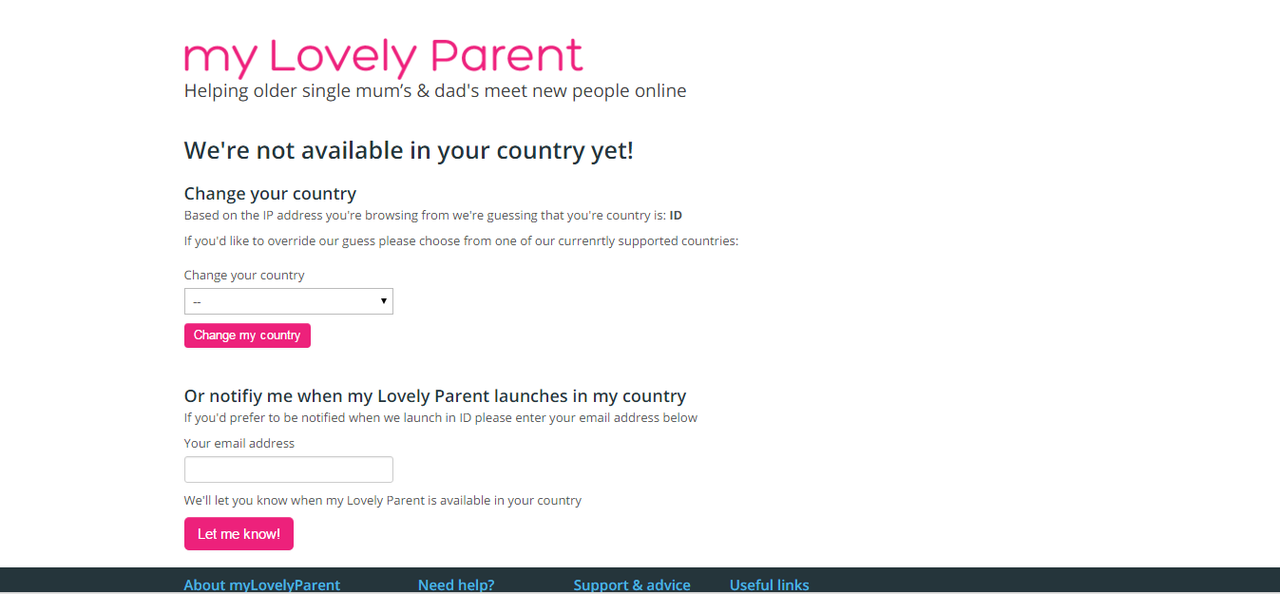Expand country list via the dropdown arrow
Viewport: 1280px width, 594px height.
(x=383, y=301)
